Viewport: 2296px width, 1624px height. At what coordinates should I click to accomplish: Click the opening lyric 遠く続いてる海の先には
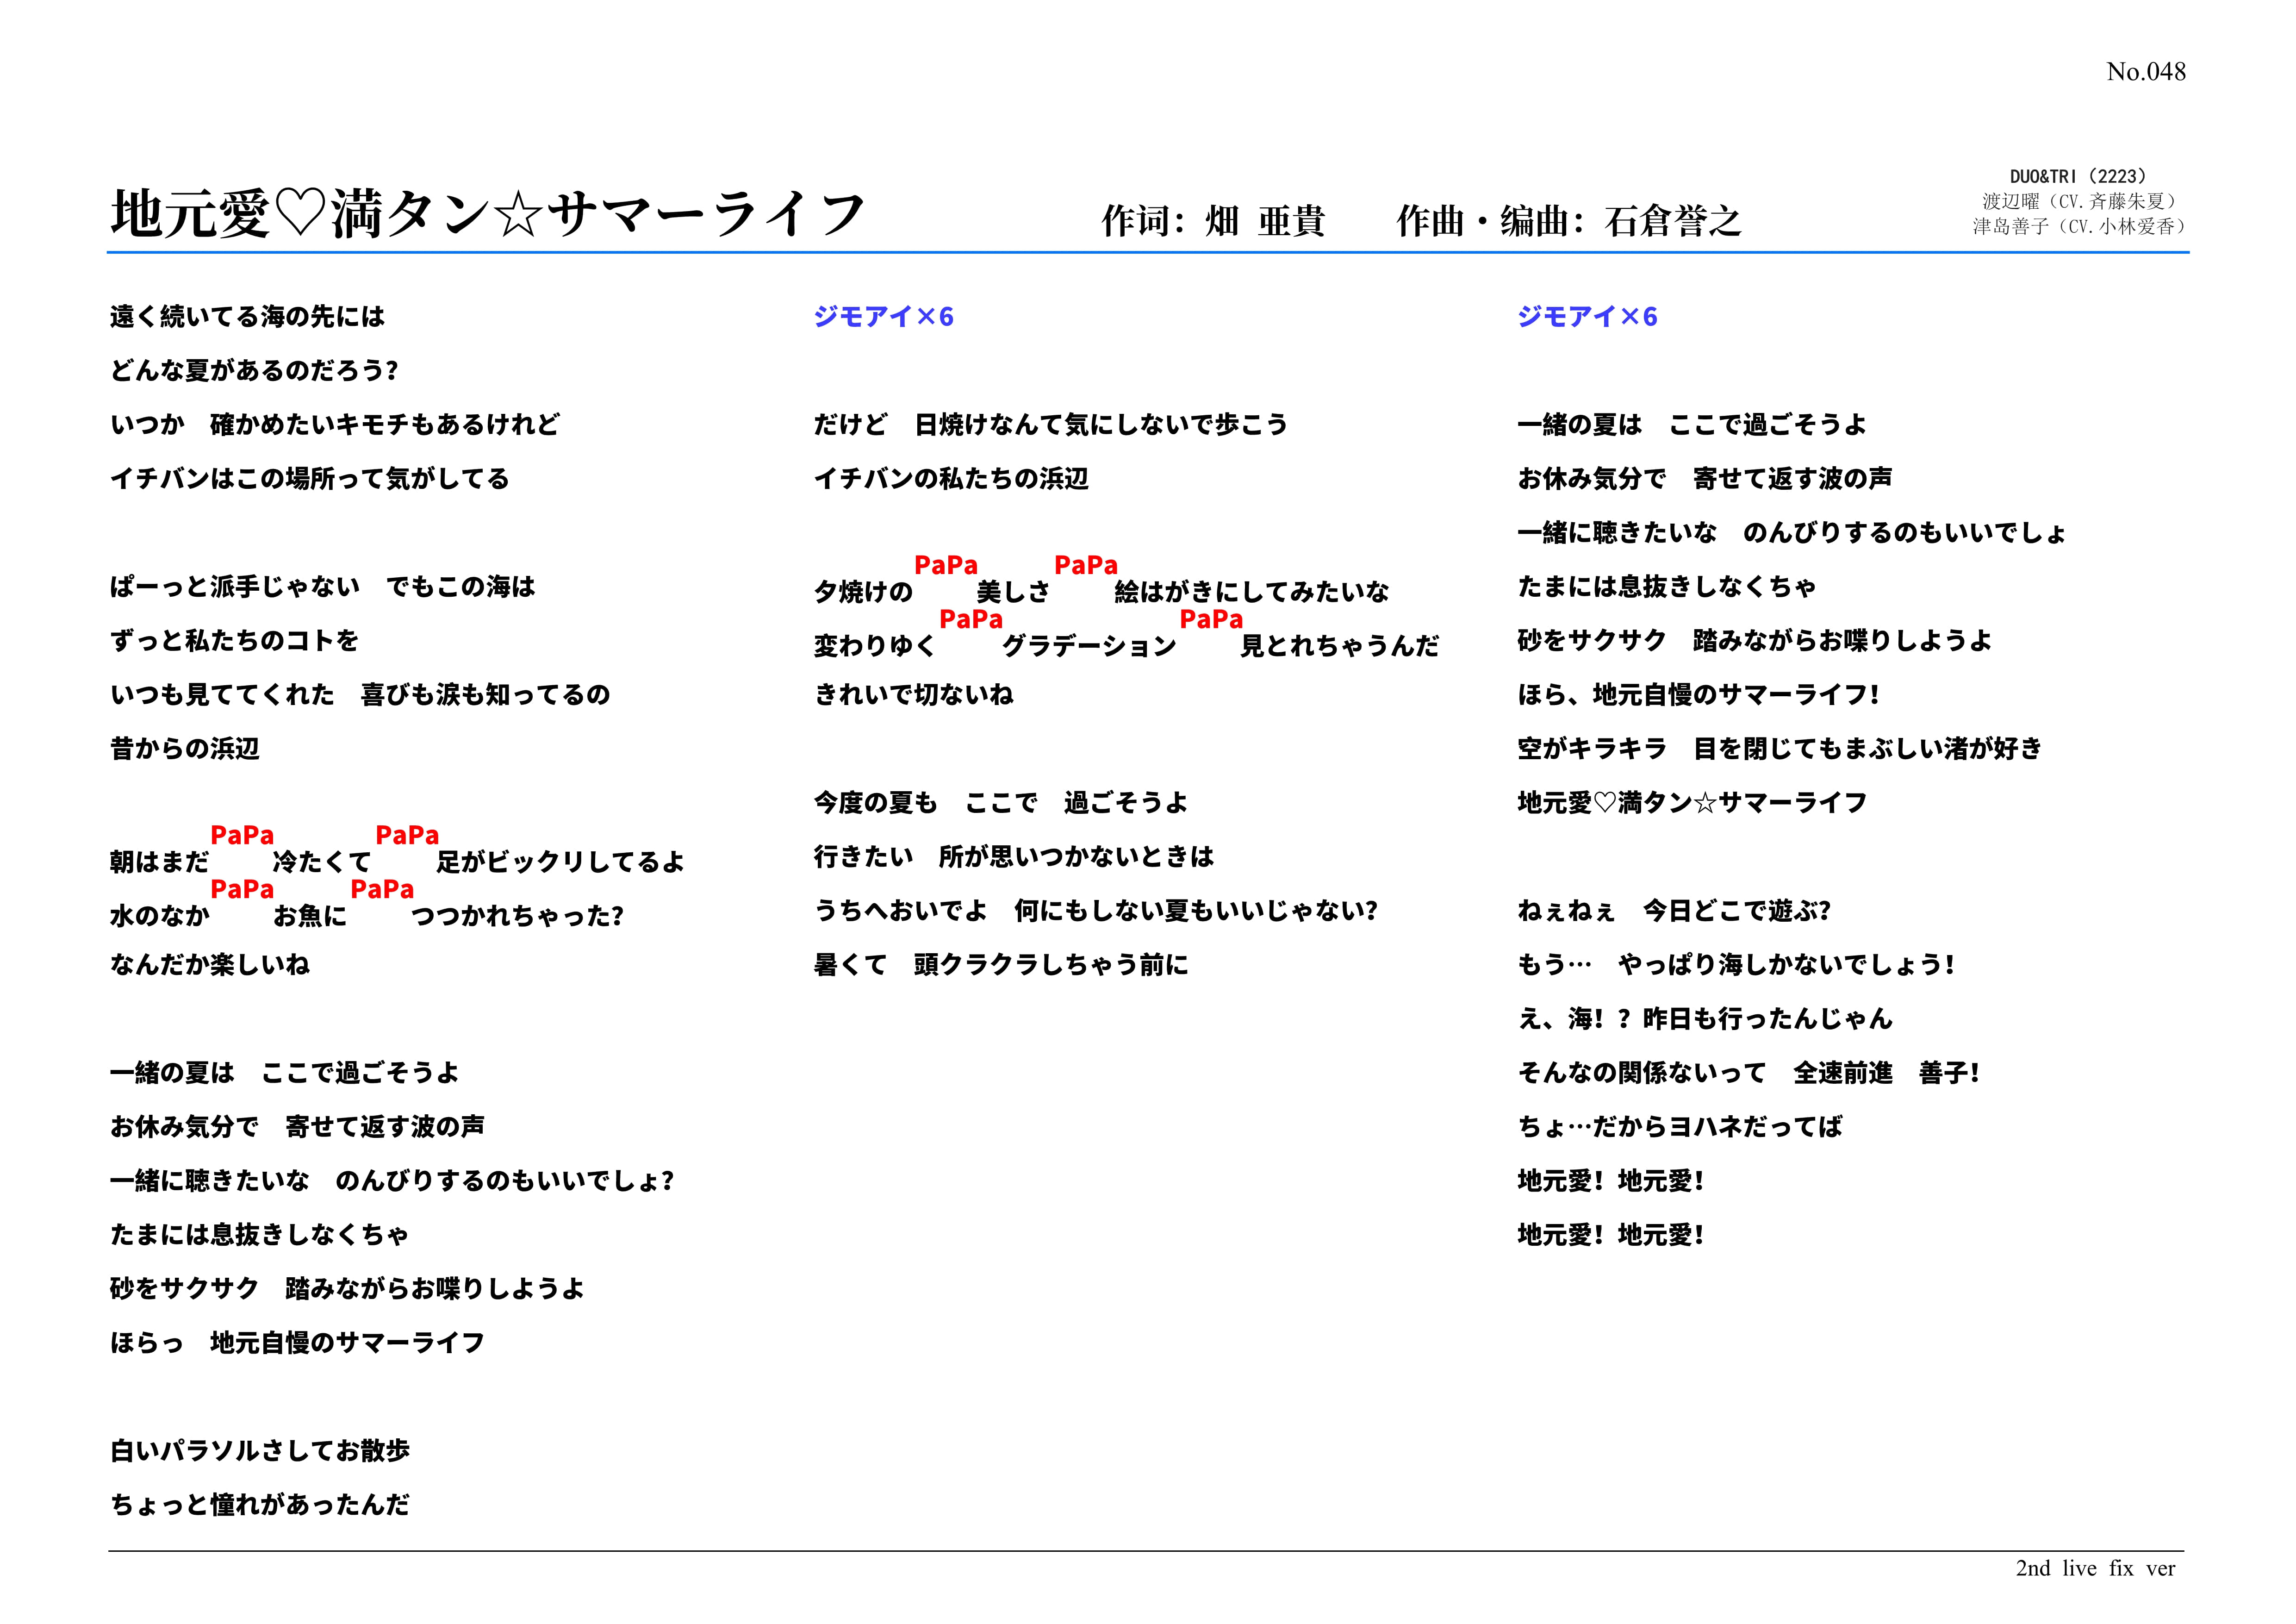pyautogui.click(x=247, y=317)
